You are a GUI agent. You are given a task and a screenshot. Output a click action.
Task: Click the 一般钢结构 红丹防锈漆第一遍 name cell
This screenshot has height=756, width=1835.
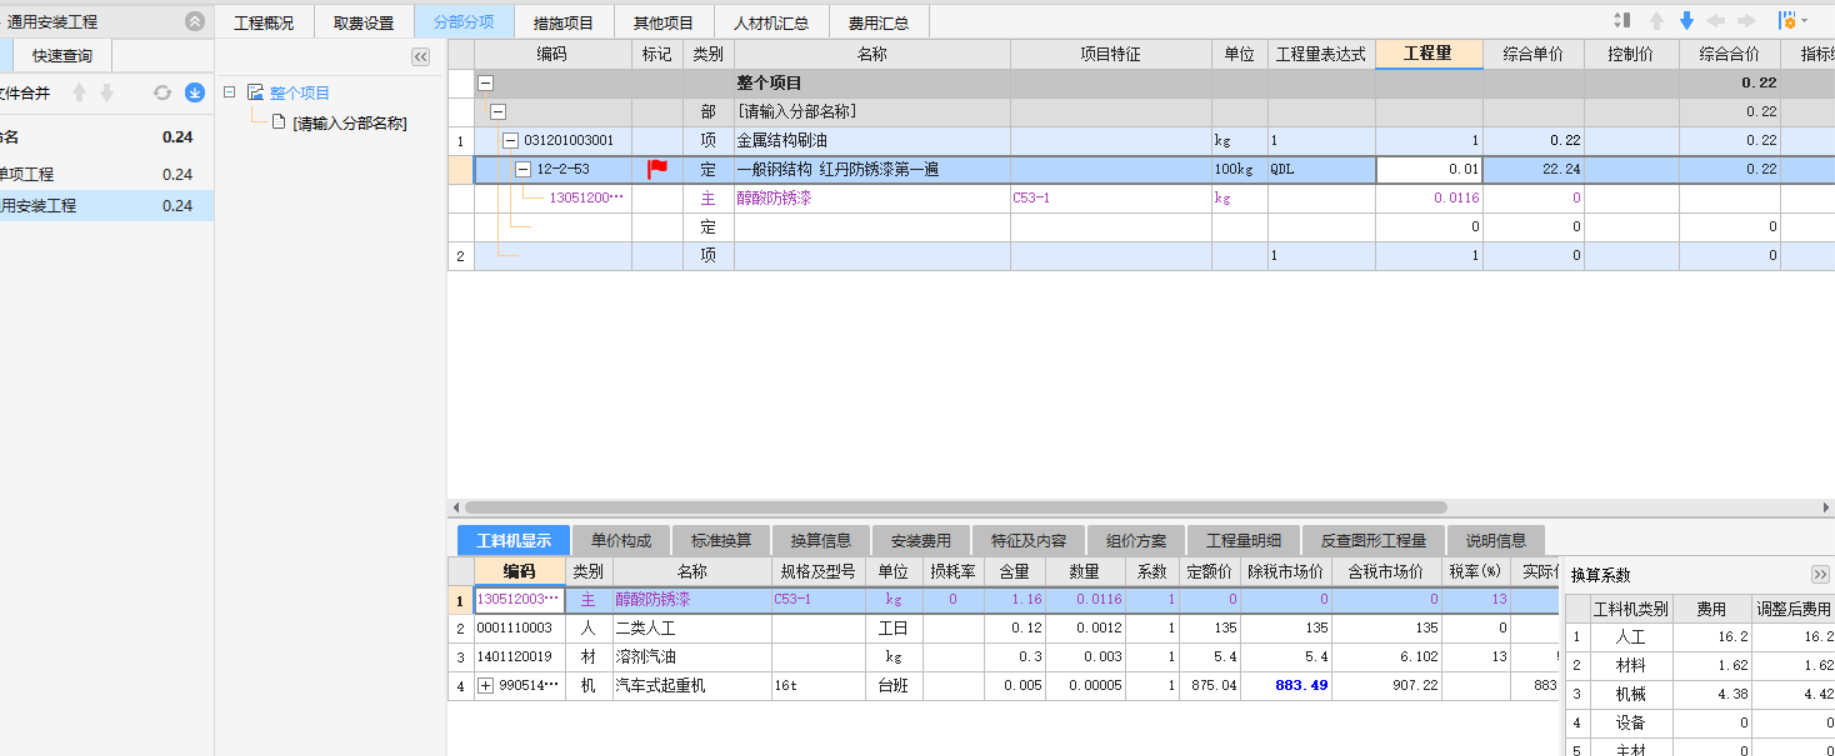(x=872, y=170)
